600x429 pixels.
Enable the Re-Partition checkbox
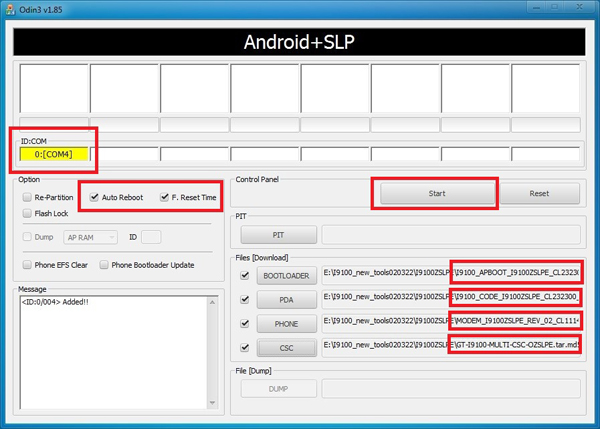[x=27, y=198]
